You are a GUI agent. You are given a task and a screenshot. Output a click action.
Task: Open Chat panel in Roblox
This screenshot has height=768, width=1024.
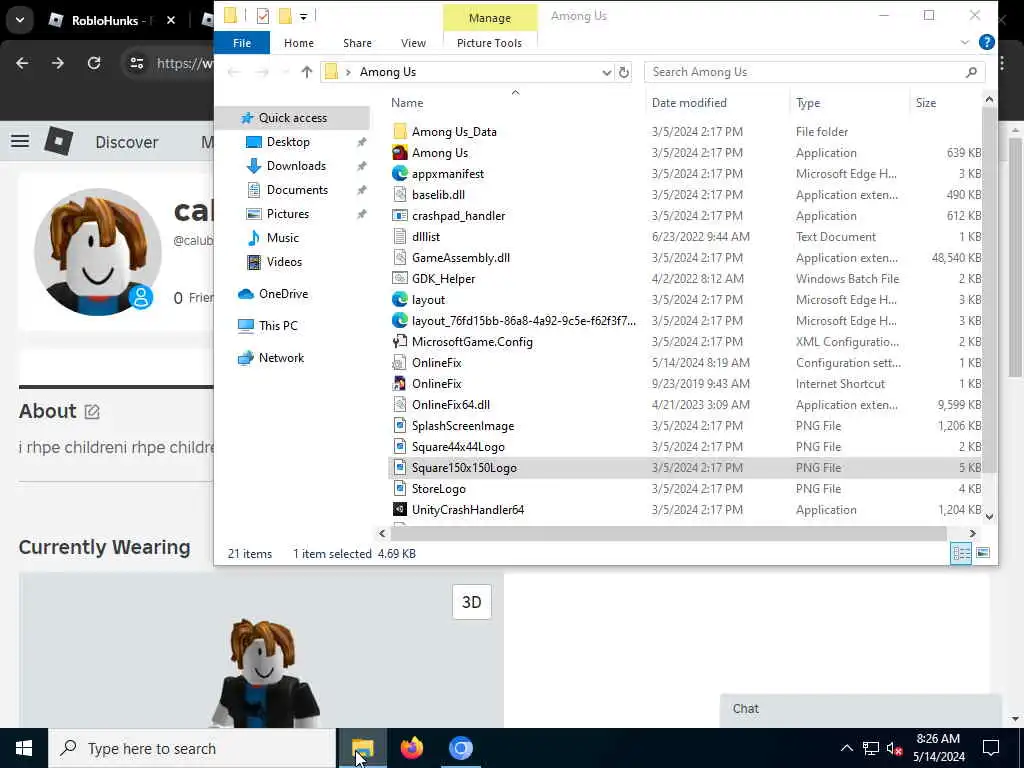tap(860, 709)
